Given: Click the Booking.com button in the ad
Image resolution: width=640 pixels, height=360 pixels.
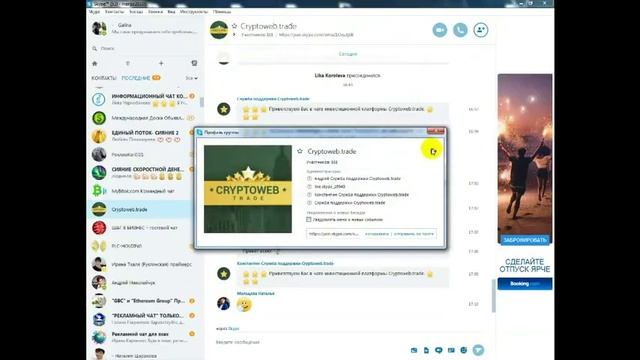Looking at the screenshot, I should click(525, 284).
